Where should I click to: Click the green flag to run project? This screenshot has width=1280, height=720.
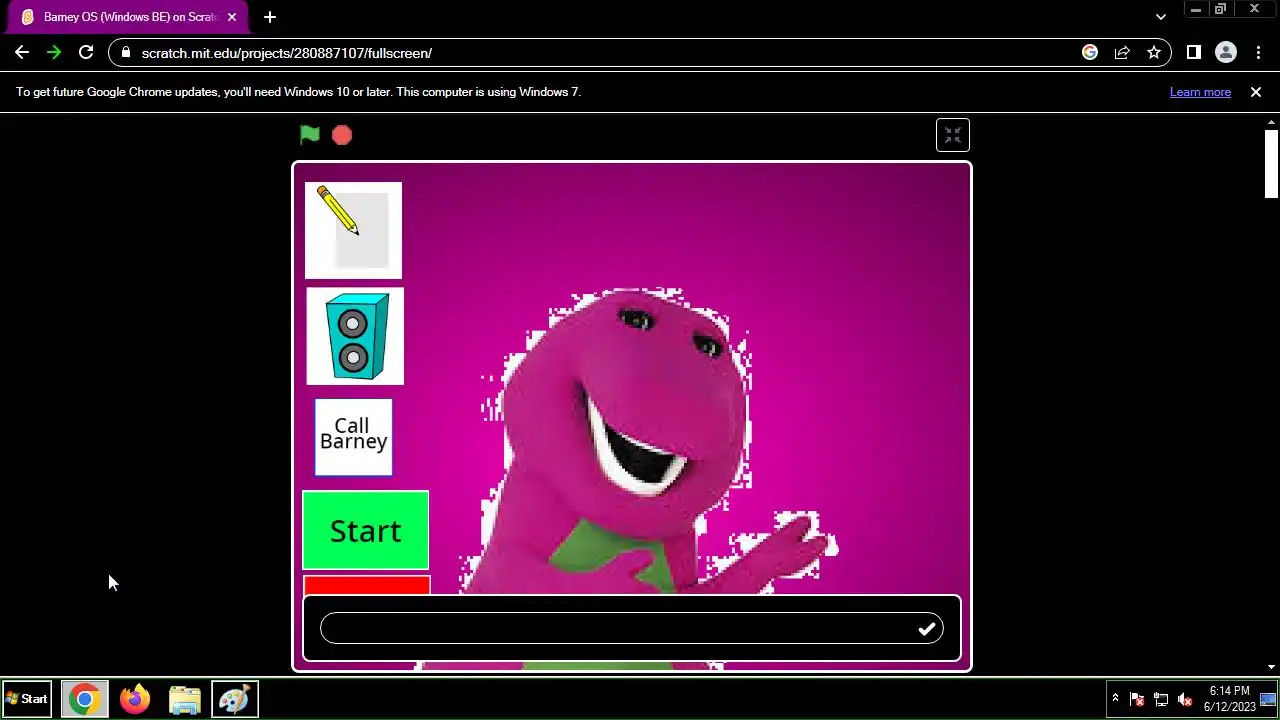pyautogui.click(x=310, y=135)
